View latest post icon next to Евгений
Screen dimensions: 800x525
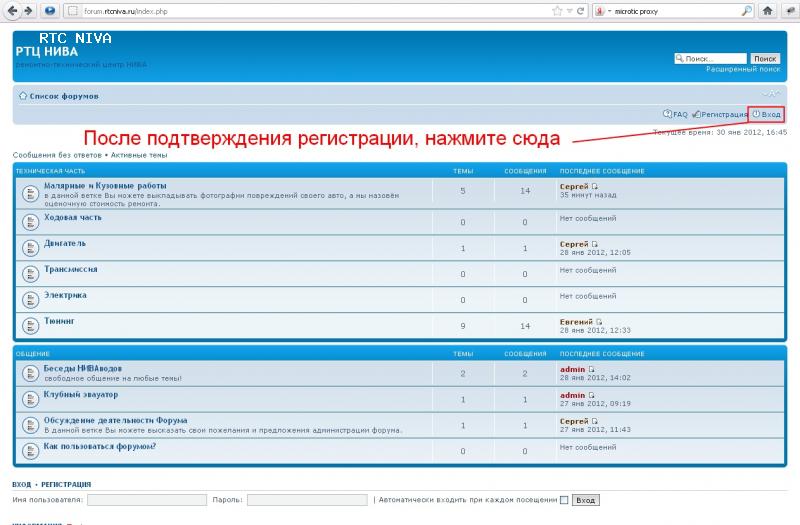point(599,322)
